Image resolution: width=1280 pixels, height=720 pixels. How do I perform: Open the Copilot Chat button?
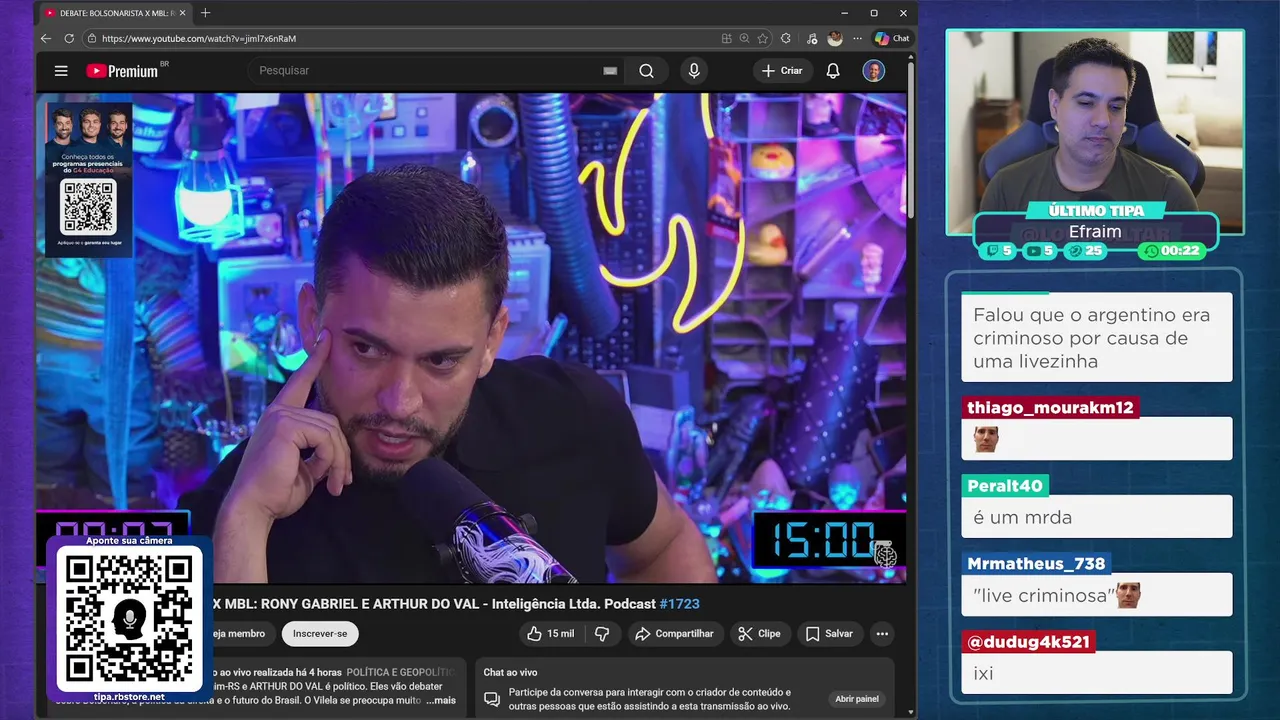[892, 38]
